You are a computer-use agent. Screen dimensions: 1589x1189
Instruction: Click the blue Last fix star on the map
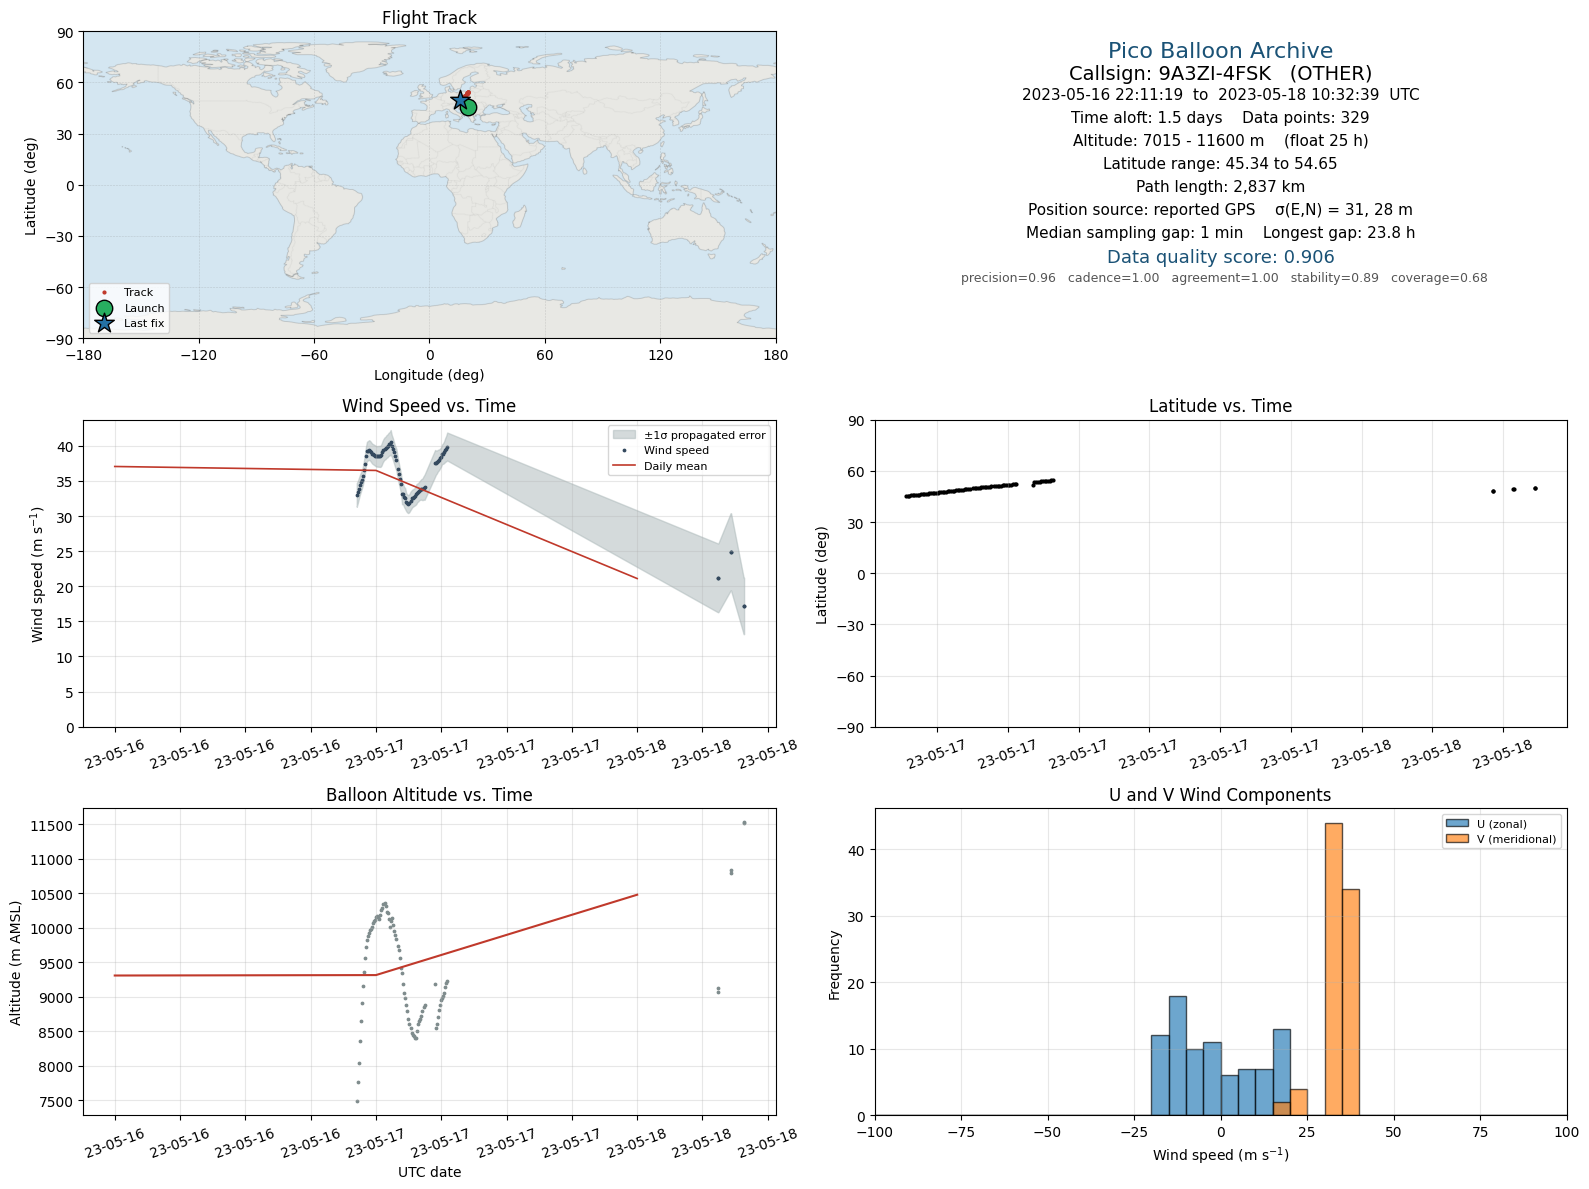[460, 100]
